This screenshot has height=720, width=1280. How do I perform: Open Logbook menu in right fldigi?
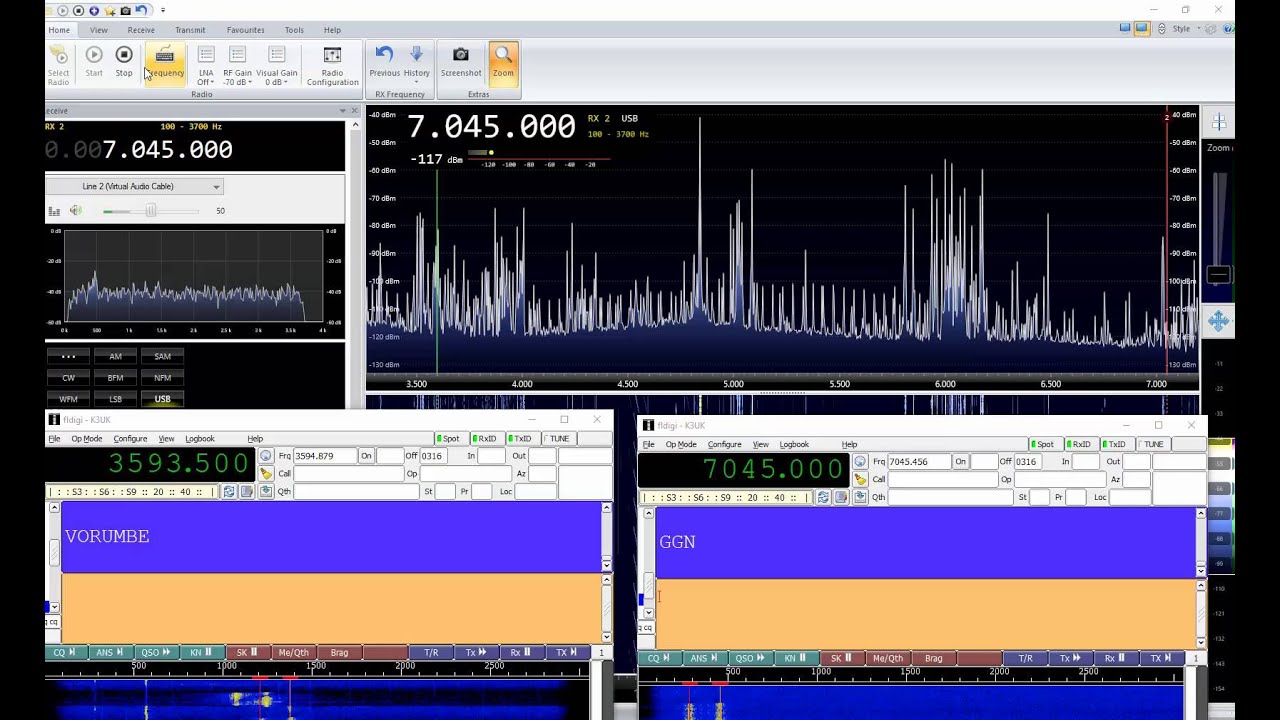[794, 444]
